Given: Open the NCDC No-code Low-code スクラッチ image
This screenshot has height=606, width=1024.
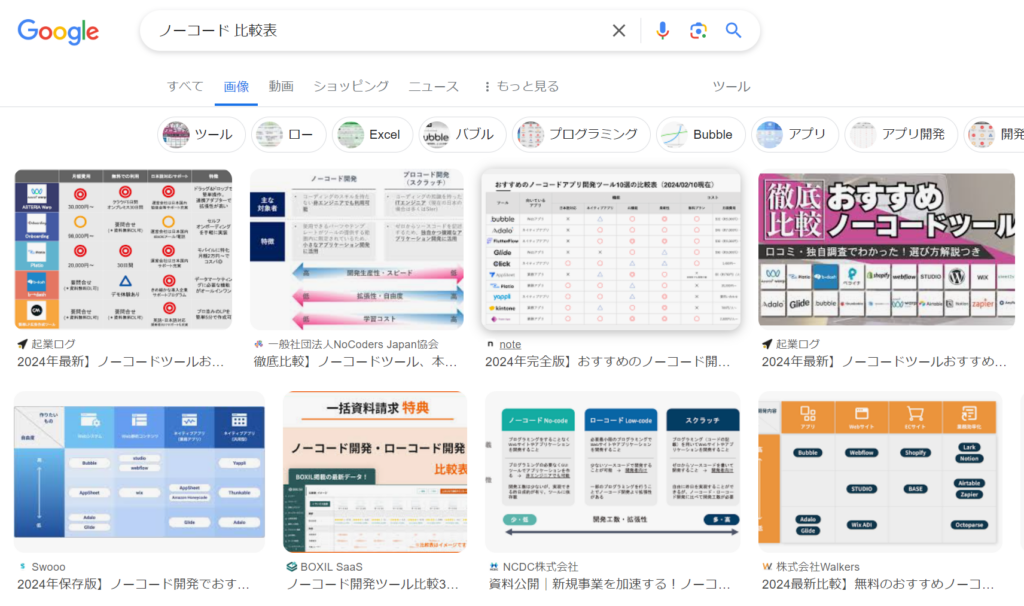Looking at the screenshot, I should click(613, 471).
